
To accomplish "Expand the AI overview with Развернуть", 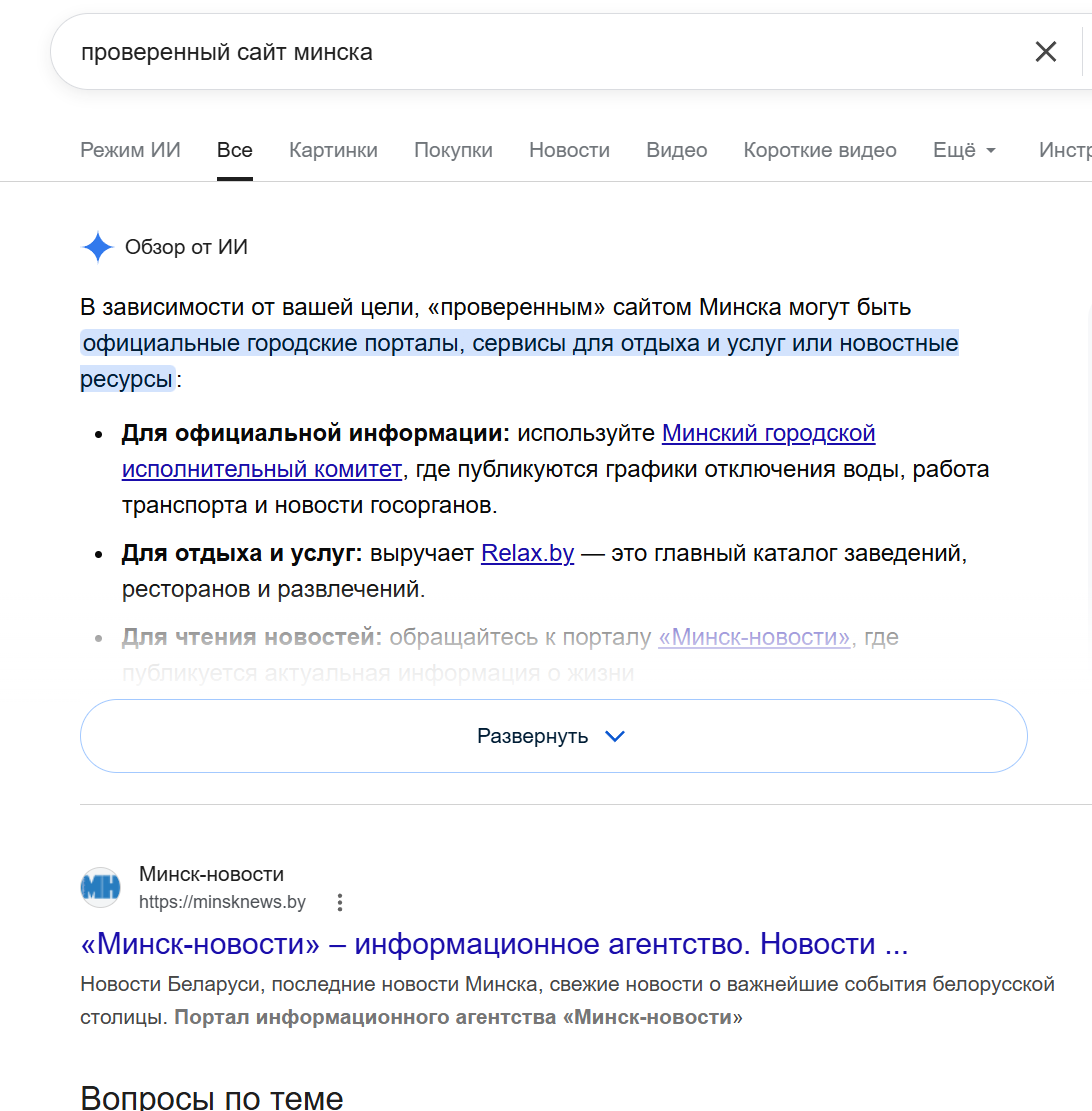I will [x=553, y=736].
